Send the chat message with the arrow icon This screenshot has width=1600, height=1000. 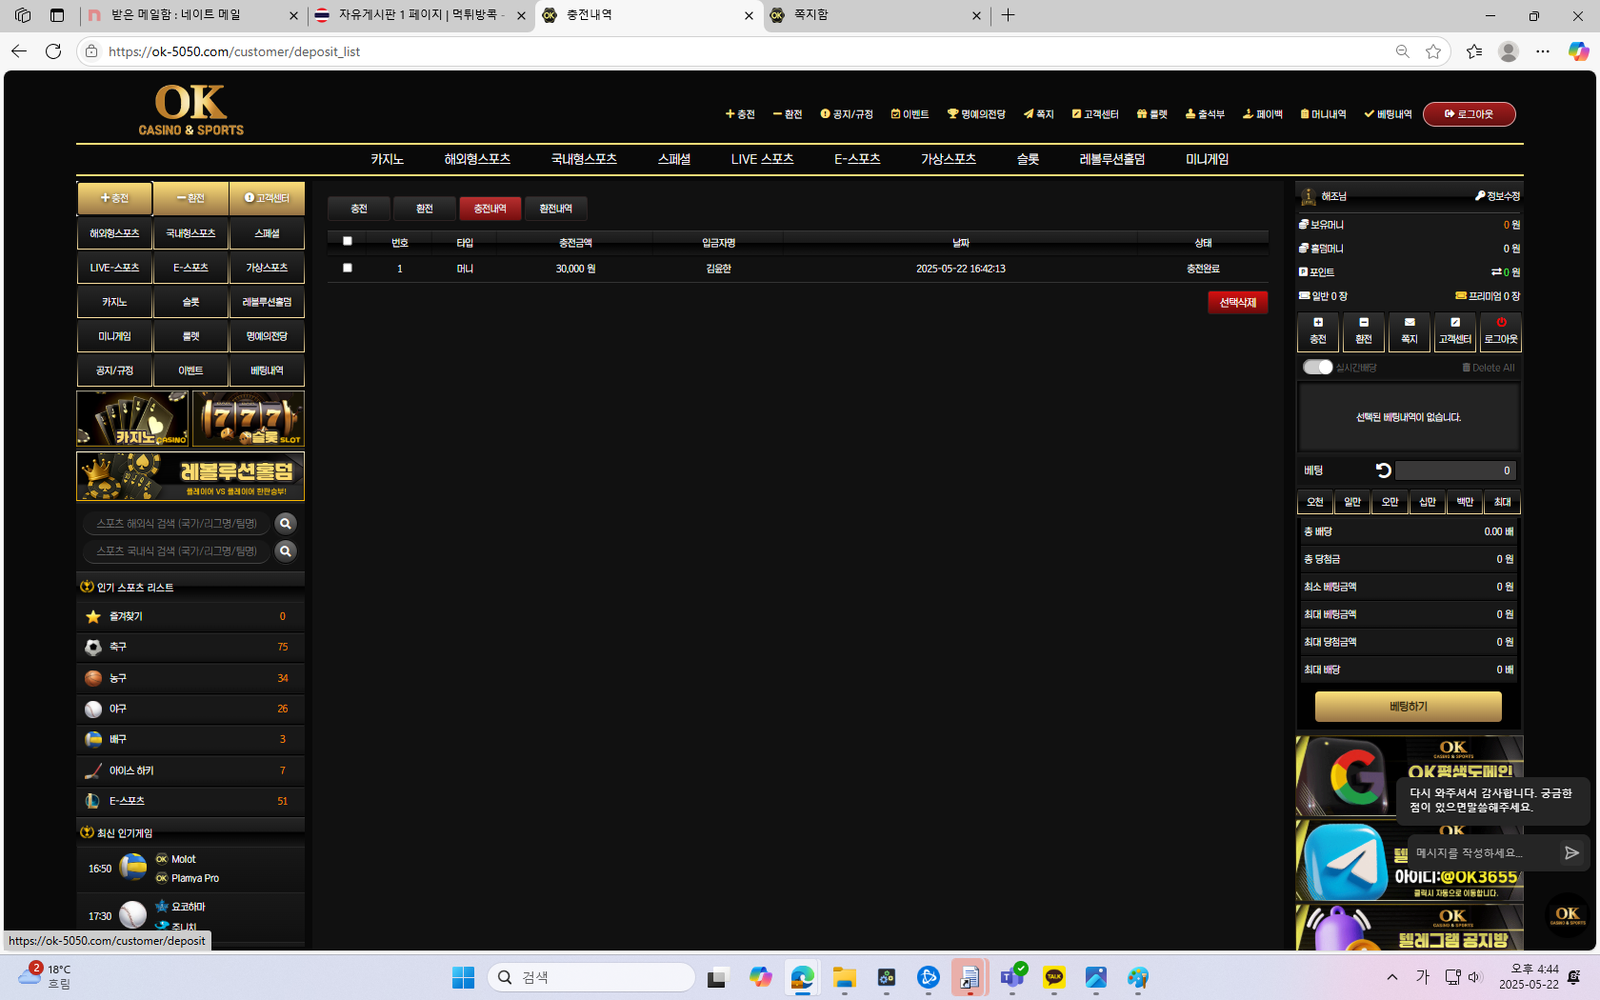point(1571,853)
